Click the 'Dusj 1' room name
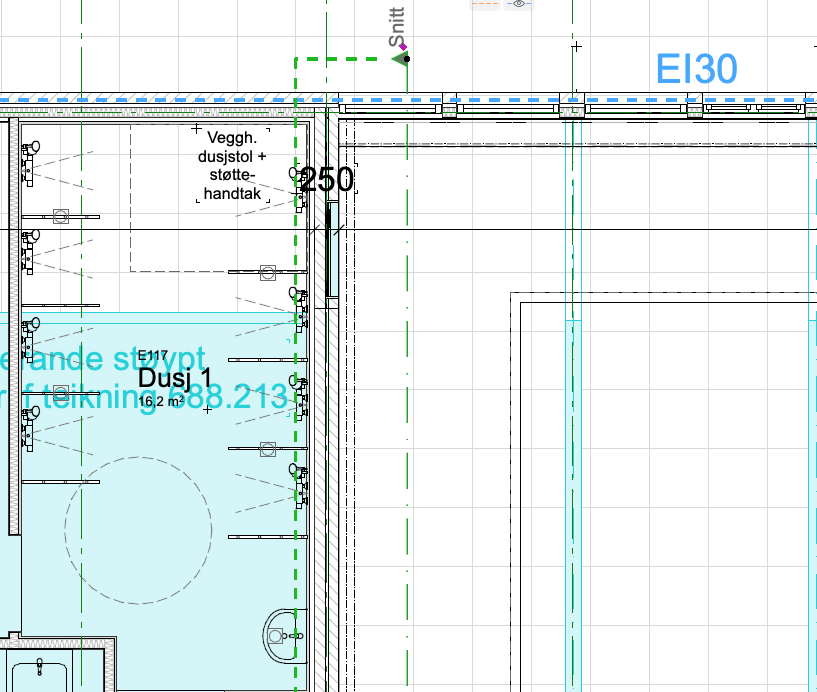The width and height of the screenshot is (817, 692). (x=175, y=378)
